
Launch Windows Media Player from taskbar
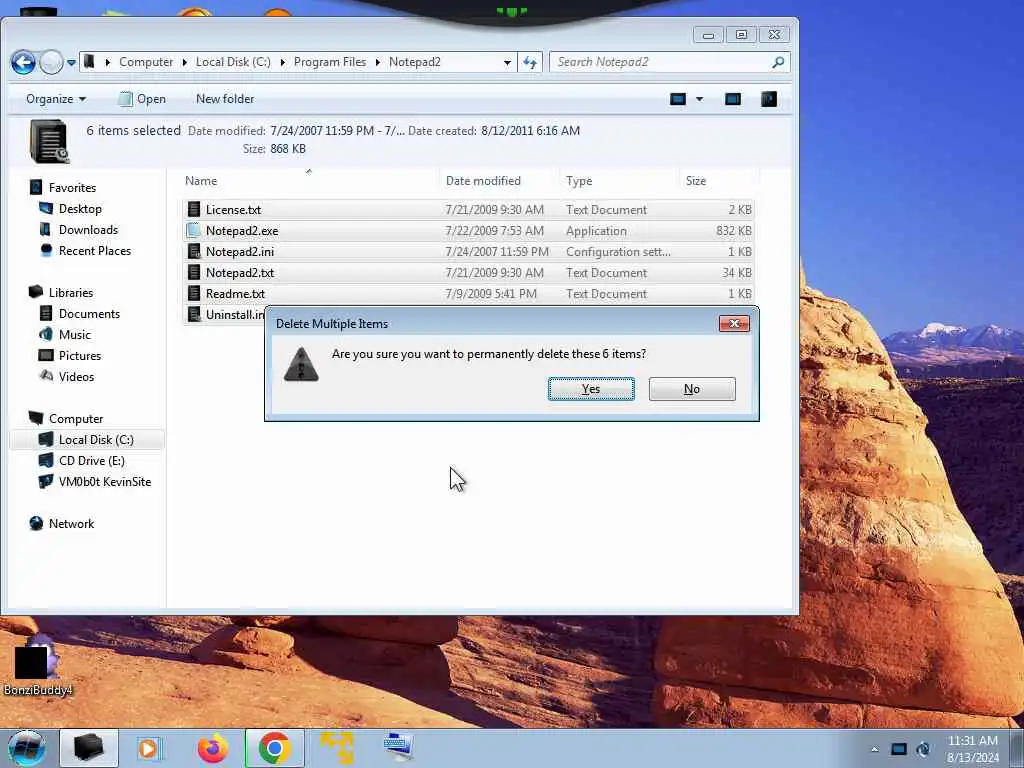149,748
